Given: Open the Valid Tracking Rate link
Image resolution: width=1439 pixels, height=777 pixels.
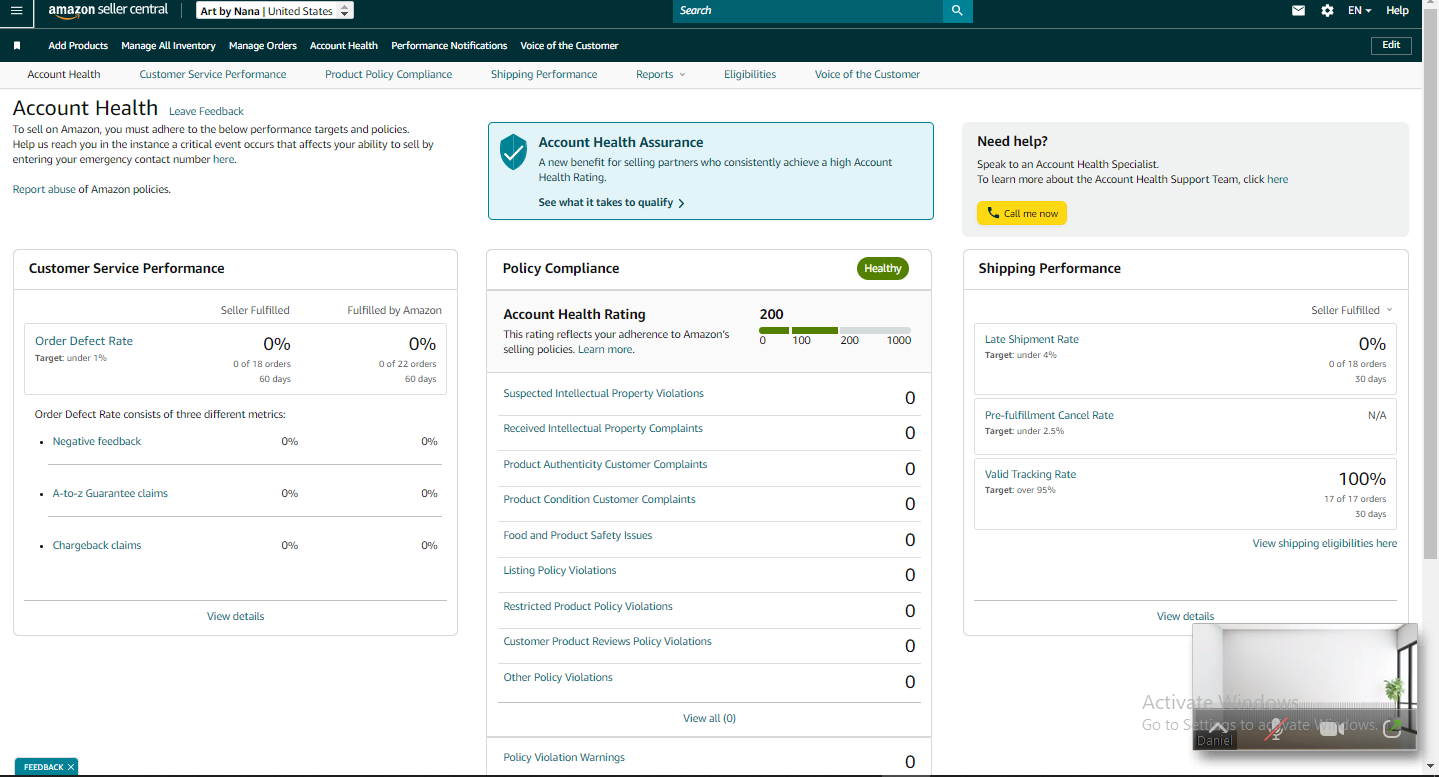Looking at the screenshot, I should point(1030,475).
